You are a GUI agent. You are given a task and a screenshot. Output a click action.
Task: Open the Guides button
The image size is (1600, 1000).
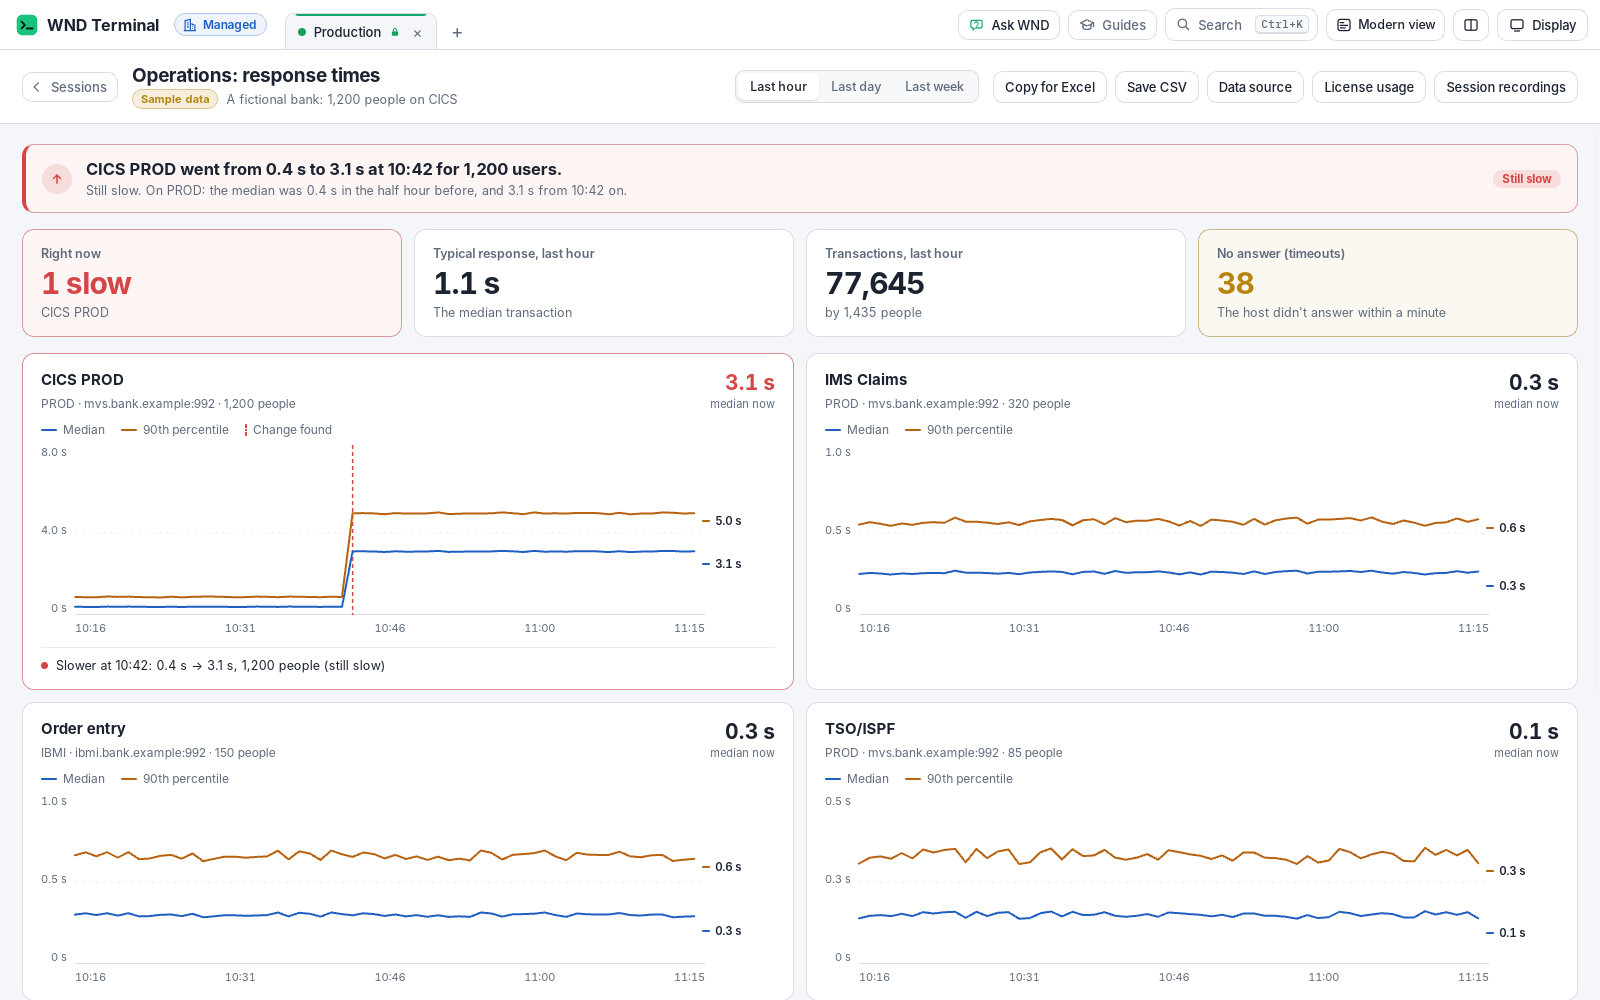(x=1113, y=25)
